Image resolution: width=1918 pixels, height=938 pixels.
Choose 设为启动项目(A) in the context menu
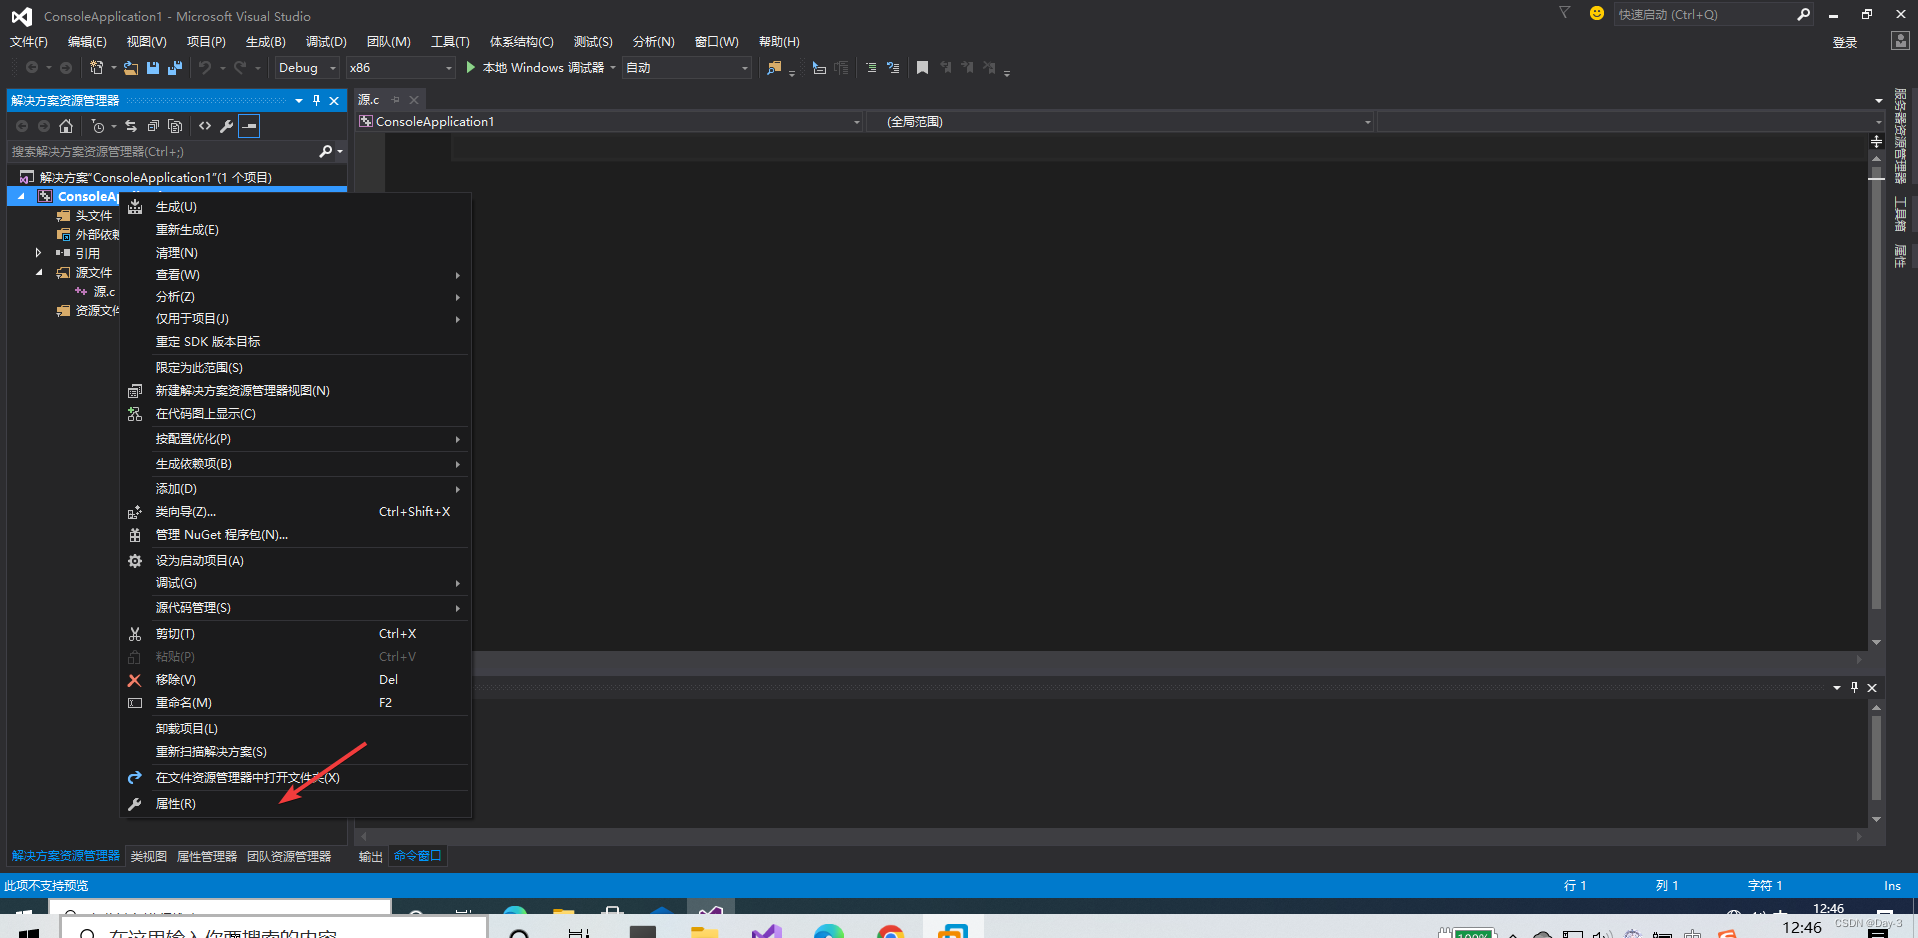(295, 561)
